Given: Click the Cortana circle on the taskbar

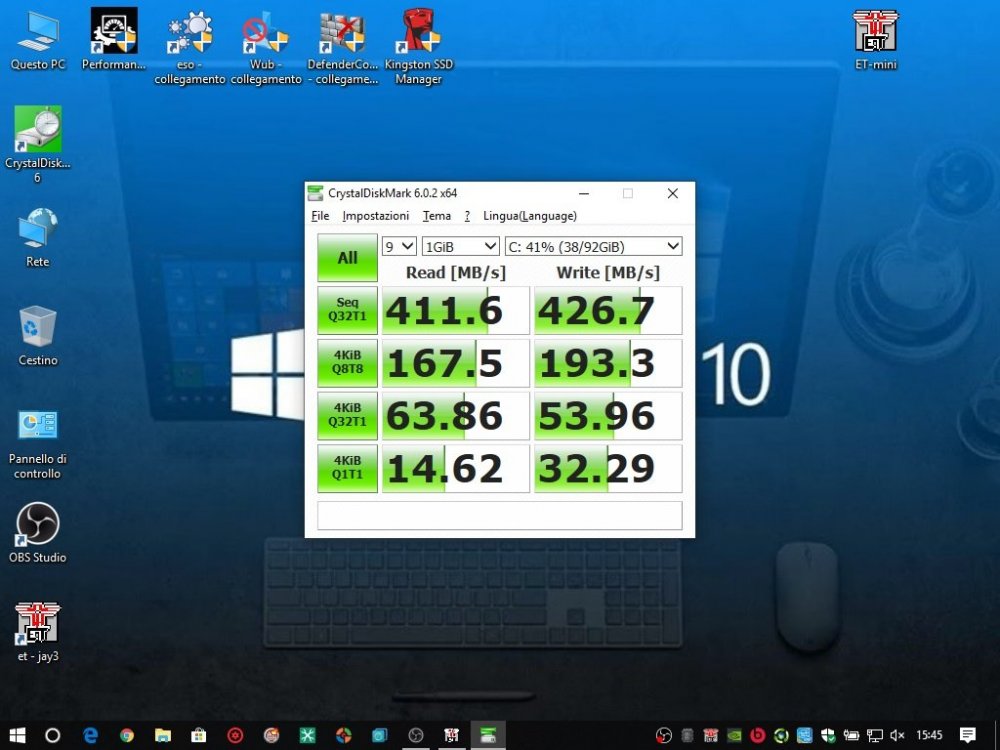Looking at the screenshot, I should tap(52, 735).
